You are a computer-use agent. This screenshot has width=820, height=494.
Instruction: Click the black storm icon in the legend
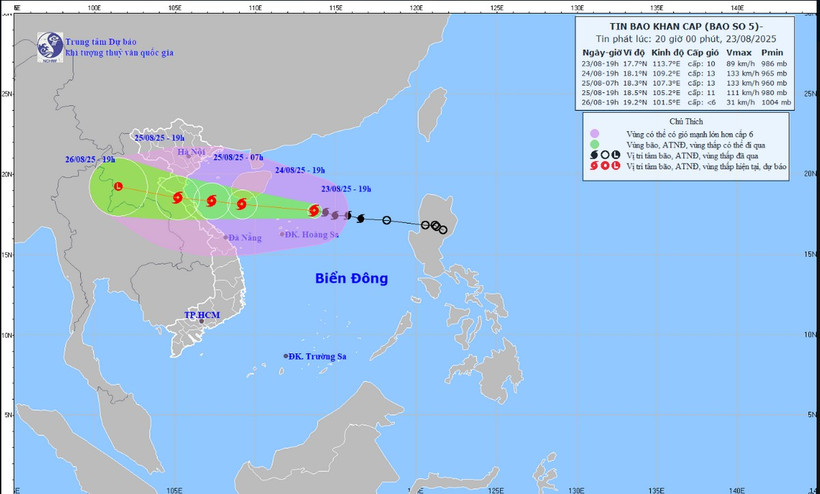tap(593, 155)
